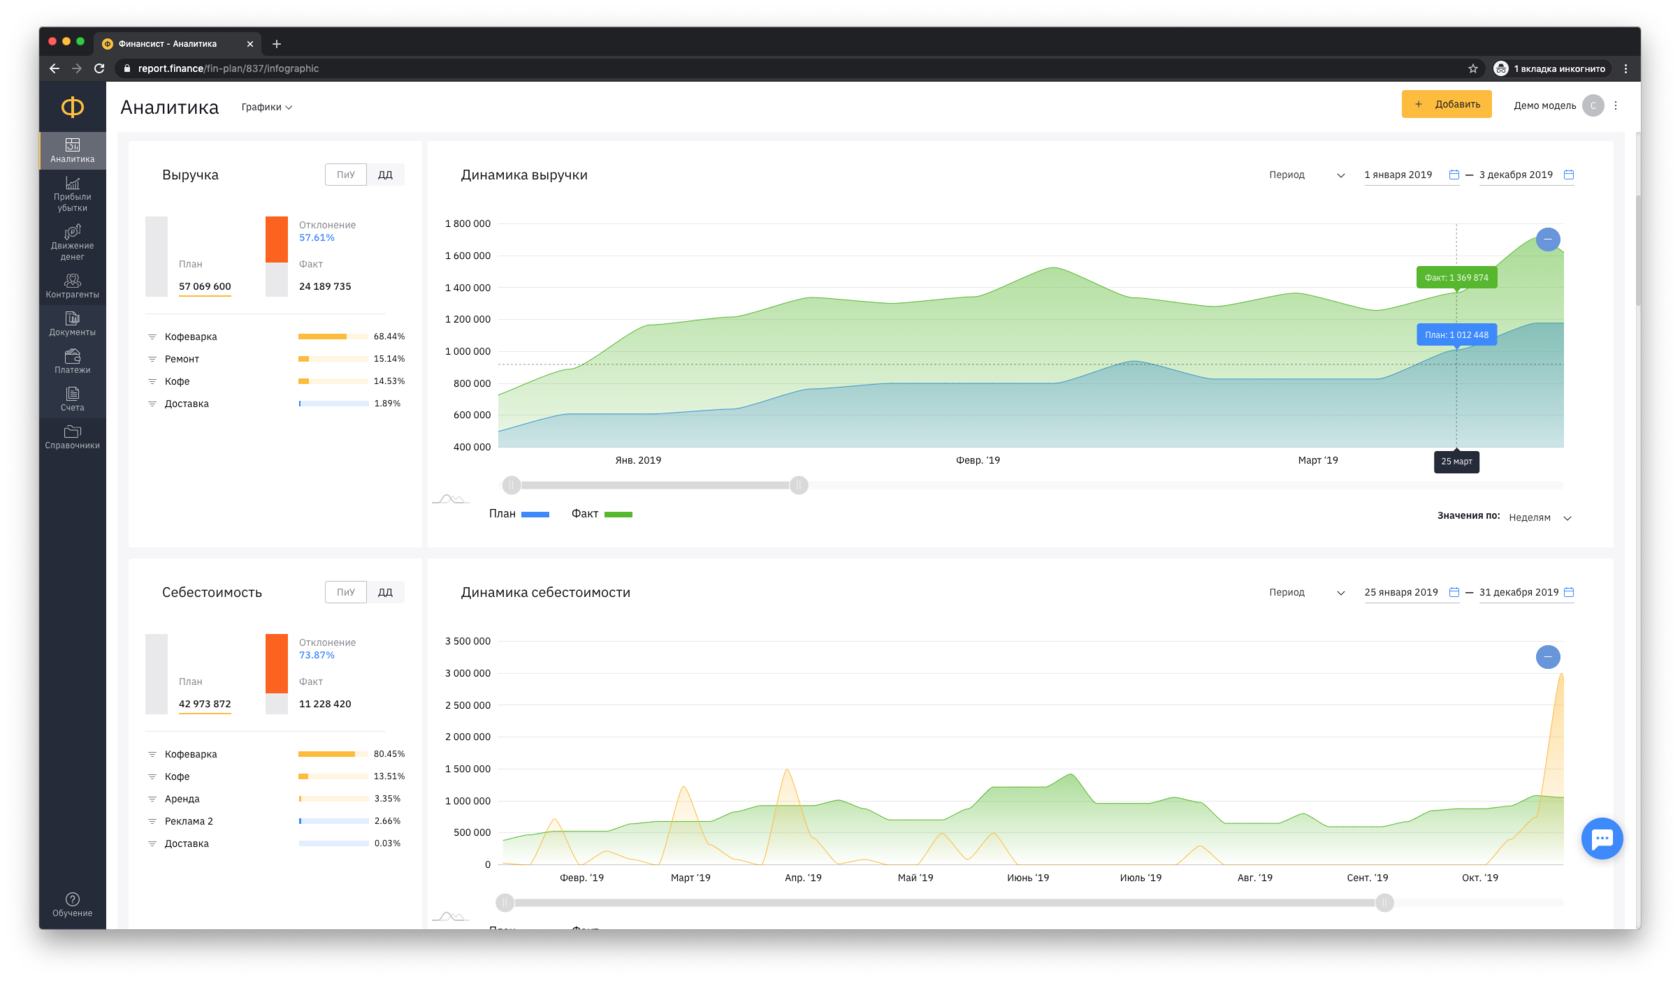Expand the Графики dropdown next to Аналитика

tap(266, 107)
